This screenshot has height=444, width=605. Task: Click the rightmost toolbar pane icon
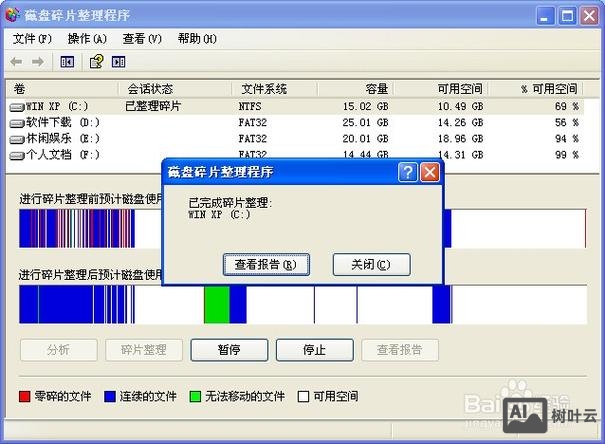click(118, 62)
